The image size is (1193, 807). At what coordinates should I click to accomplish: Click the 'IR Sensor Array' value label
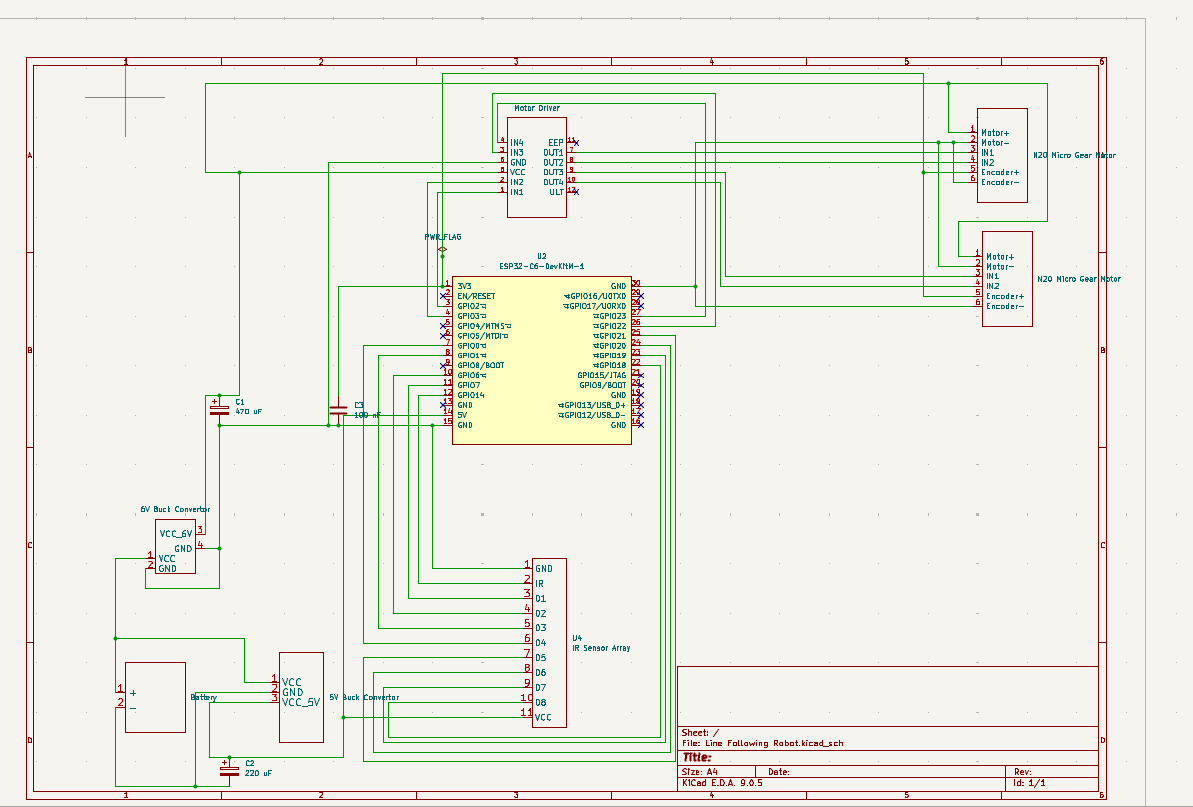(601, 648)
